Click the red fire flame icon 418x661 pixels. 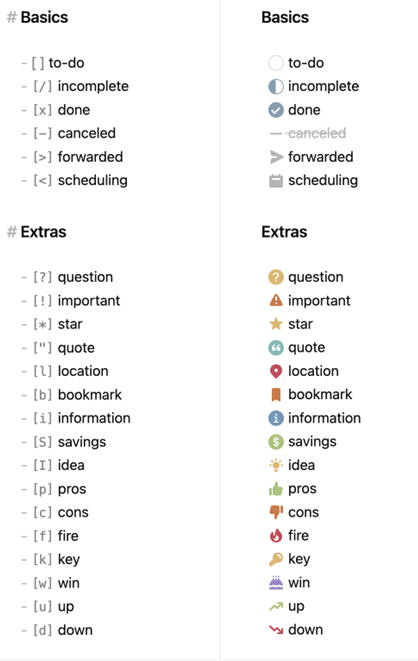[276, 536]
